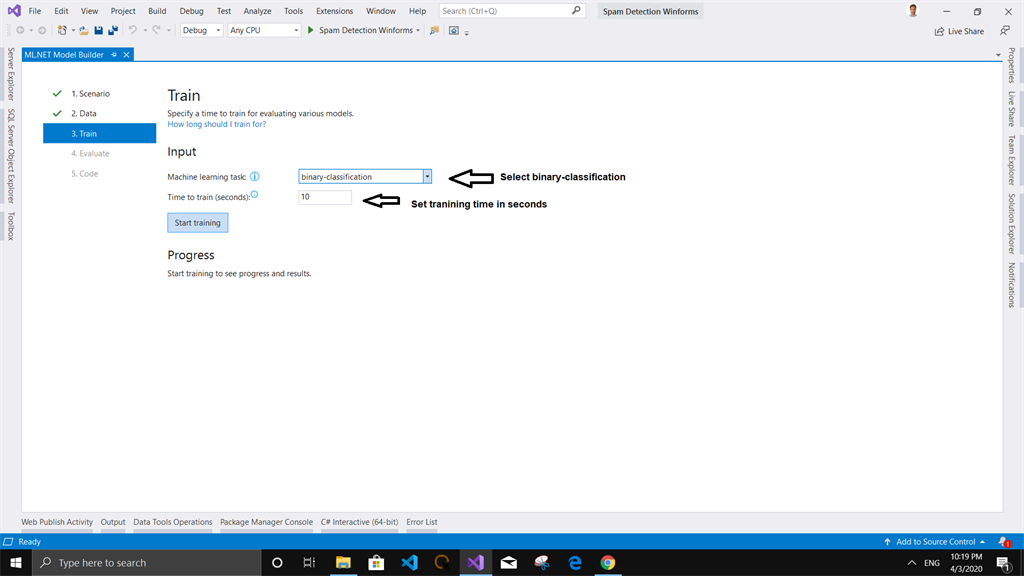Open File Explorer from the taskbar

[x=343, y=562]
